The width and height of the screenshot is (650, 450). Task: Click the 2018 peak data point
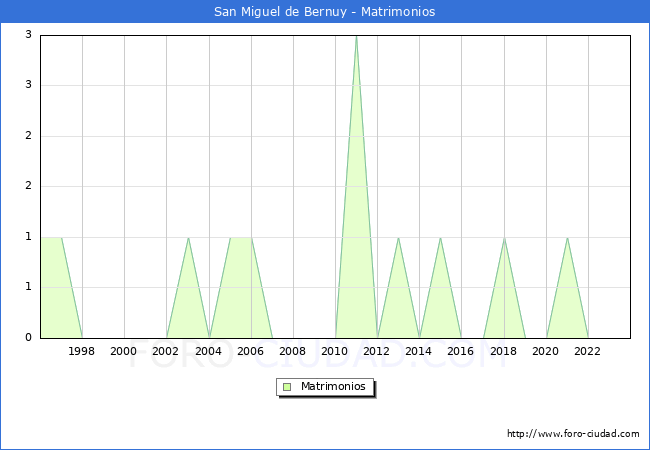point(504,238)
